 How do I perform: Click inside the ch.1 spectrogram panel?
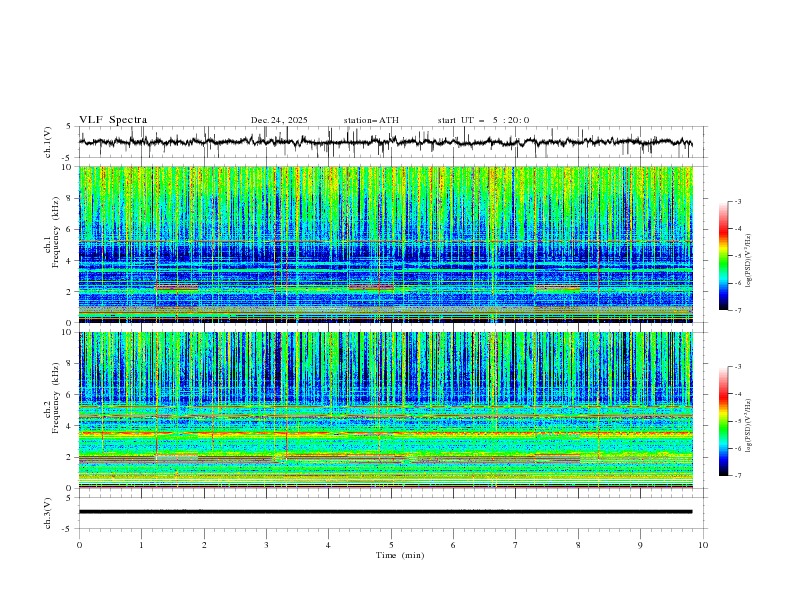tap(385, 244)
